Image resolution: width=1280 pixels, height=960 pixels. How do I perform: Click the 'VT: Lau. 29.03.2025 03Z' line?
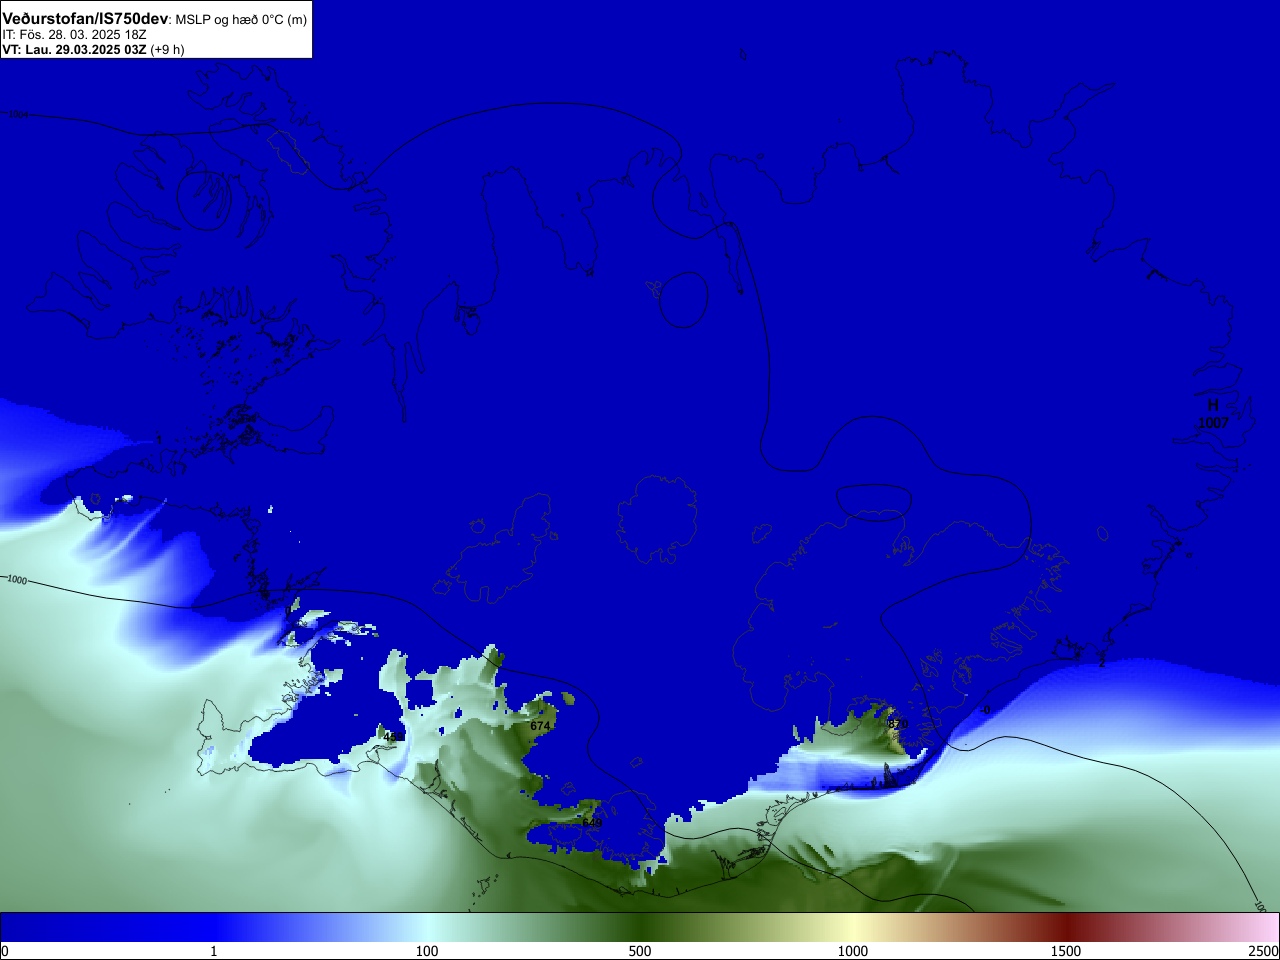pyautogui.click(x=74, y=49)
